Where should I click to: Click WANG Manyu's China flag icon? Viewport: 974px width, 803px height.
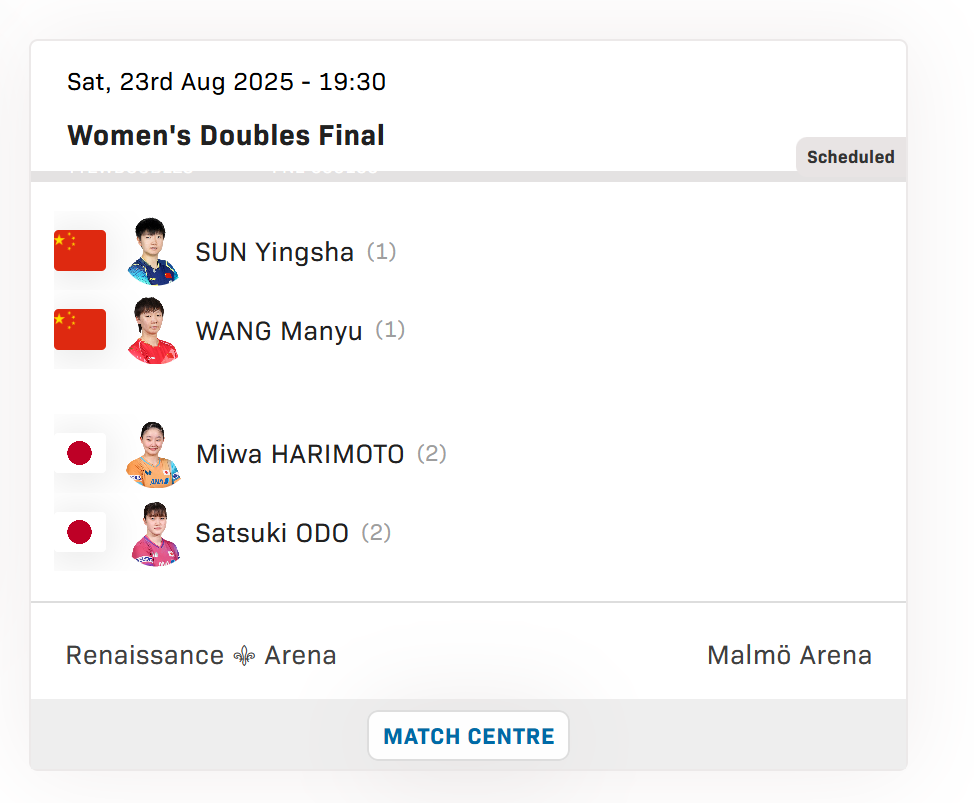80,329
